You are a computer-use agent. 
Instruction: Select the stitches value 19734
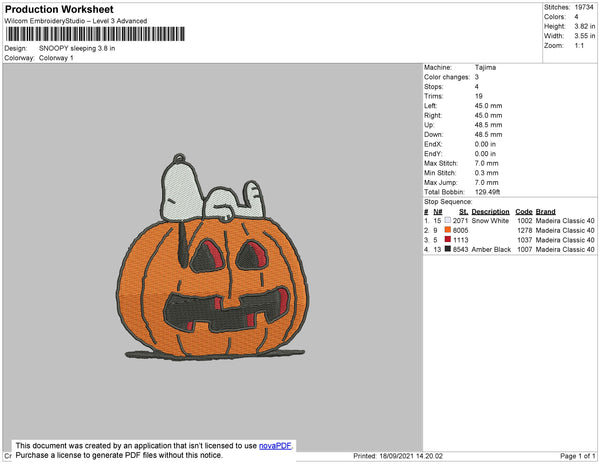point(584,7)
